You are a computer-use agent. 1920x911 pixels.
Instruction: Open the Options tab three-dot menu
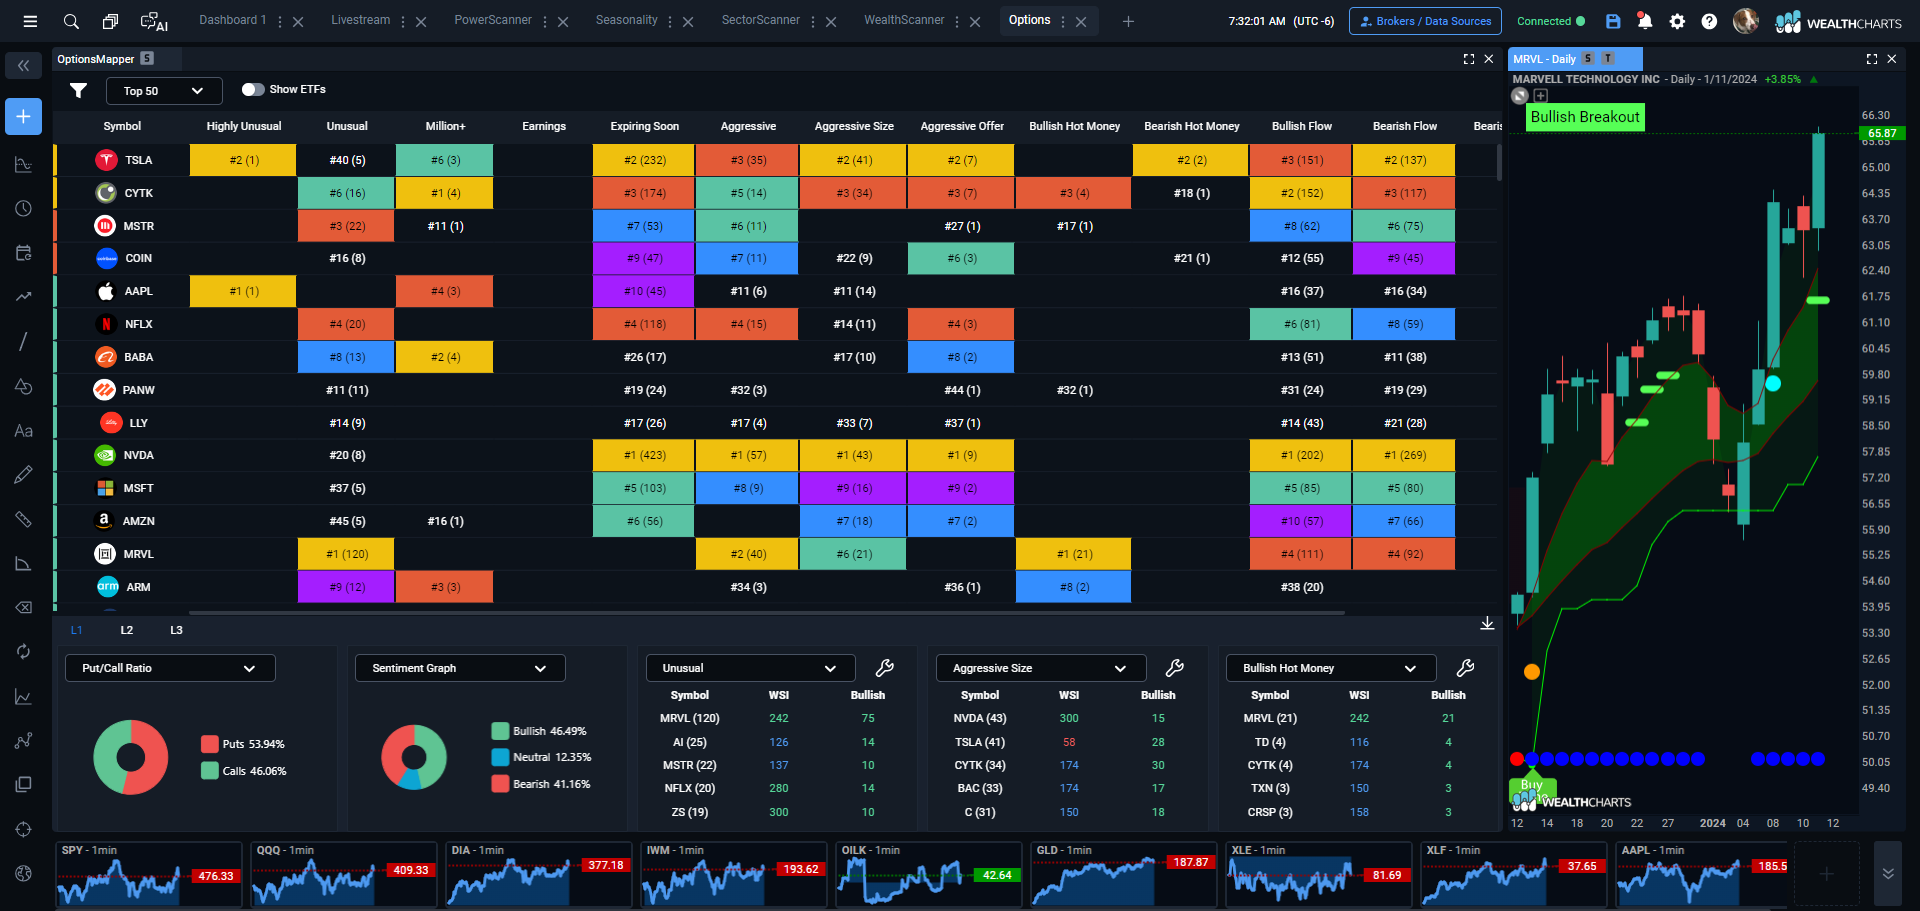(x=1063, y=21)
